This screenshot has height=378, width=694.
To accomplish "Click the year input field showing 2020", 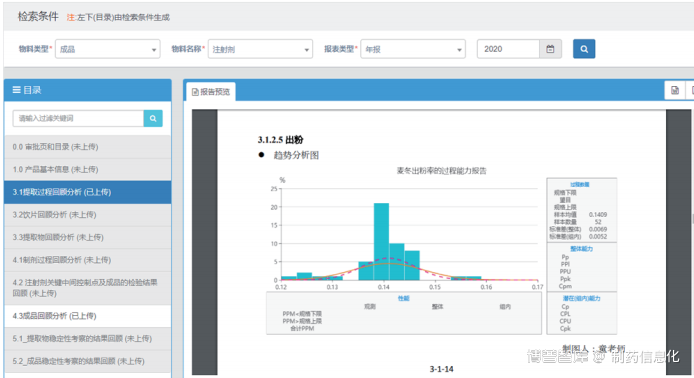I will coord(508,49).
